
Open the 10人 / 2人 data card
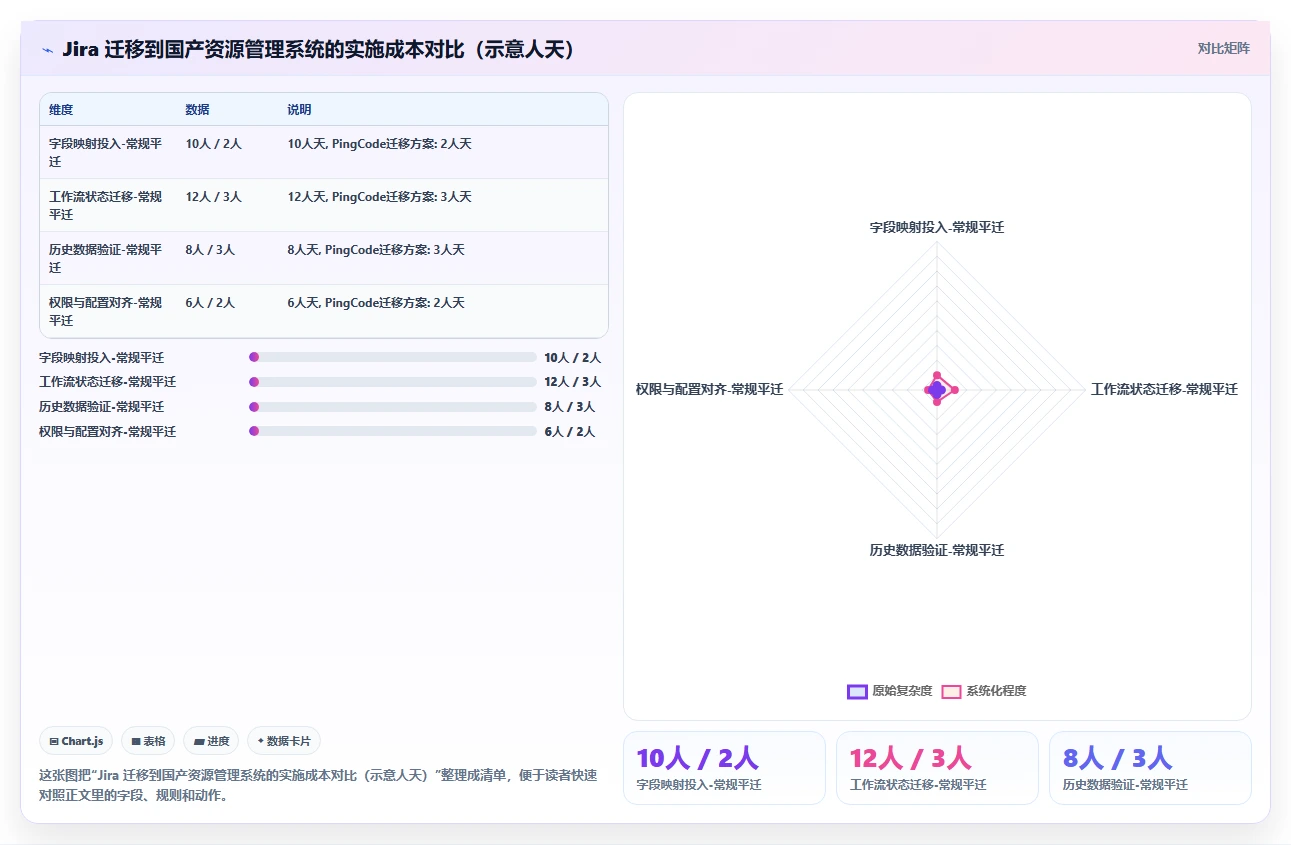click(724, 768)
